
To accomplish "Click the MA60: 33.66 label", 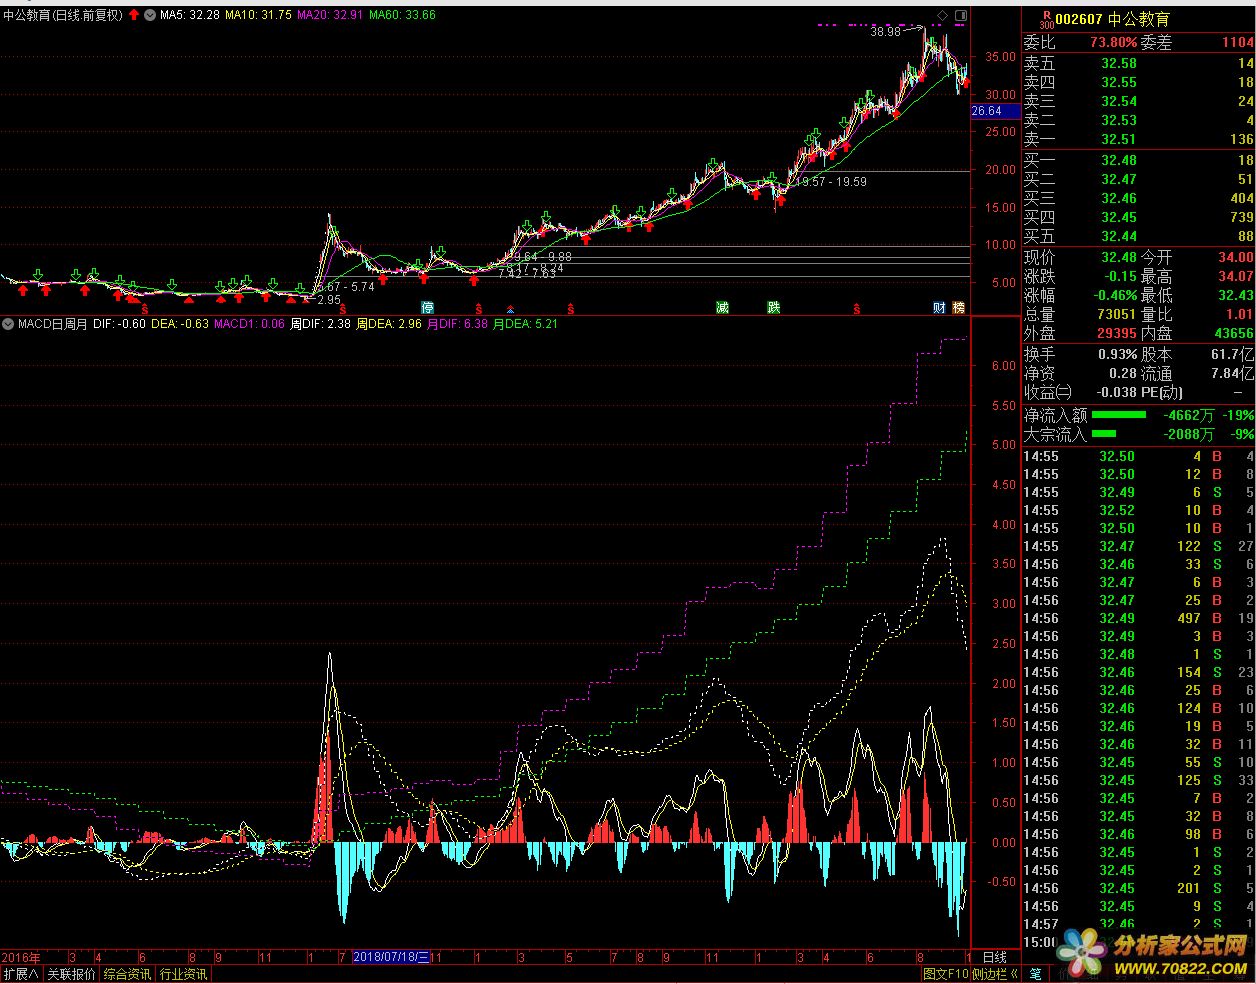I will pyautogui.click(x=402, y=15).
